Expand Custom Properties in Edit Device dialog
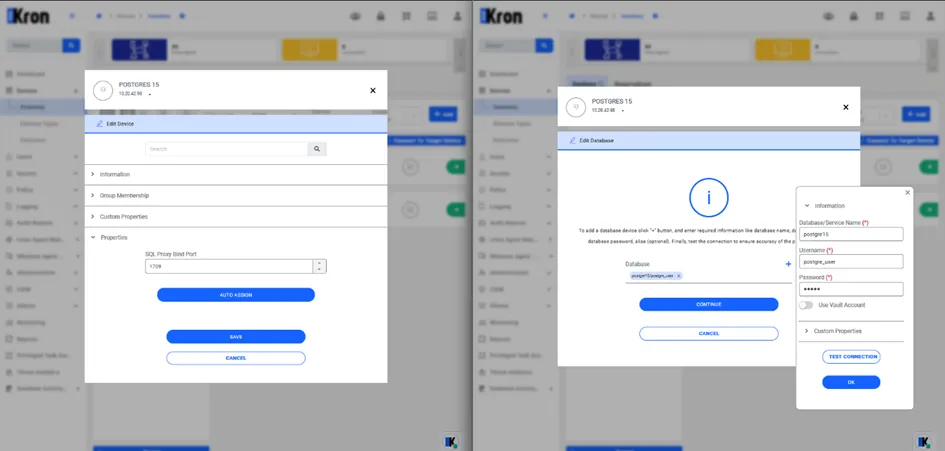 pos(236,216)
